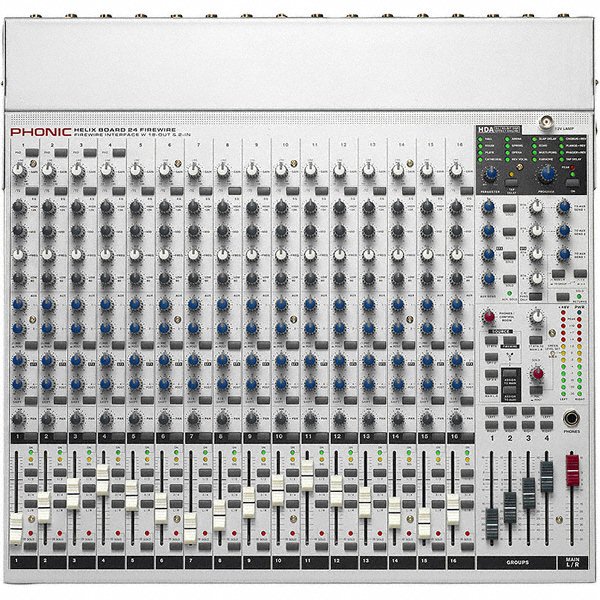Select the channel 1 number label
This screenshot has height=600, width=600.
(x=17, y=438)
